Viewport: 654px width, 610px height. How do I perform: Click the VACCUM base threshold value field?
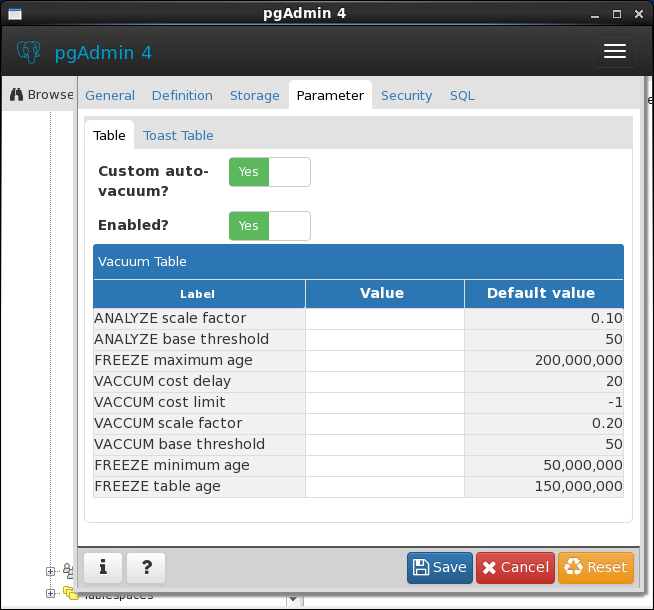coord(385,444)
